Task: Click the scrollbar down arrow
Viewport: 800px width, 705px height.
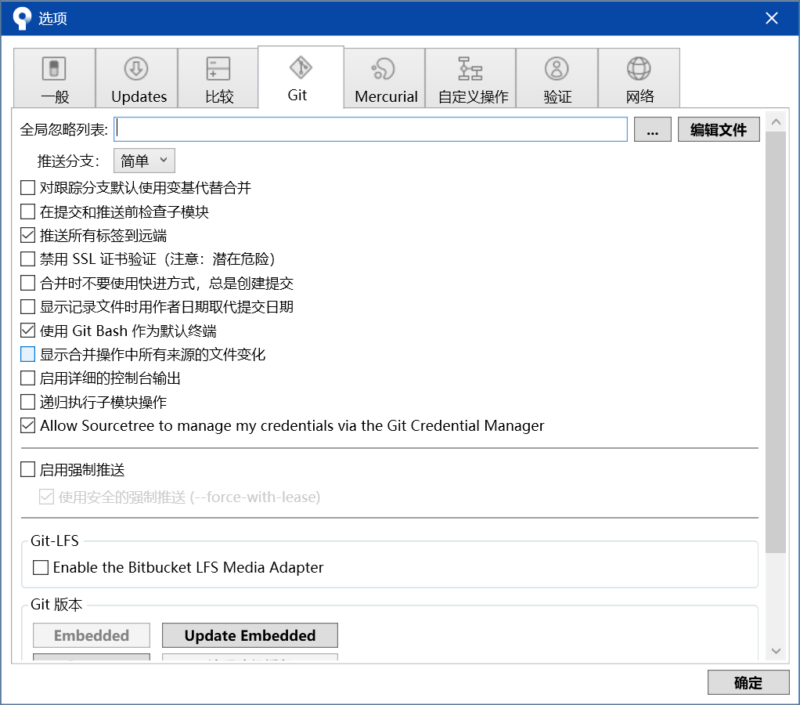Action: coord(776,651)
